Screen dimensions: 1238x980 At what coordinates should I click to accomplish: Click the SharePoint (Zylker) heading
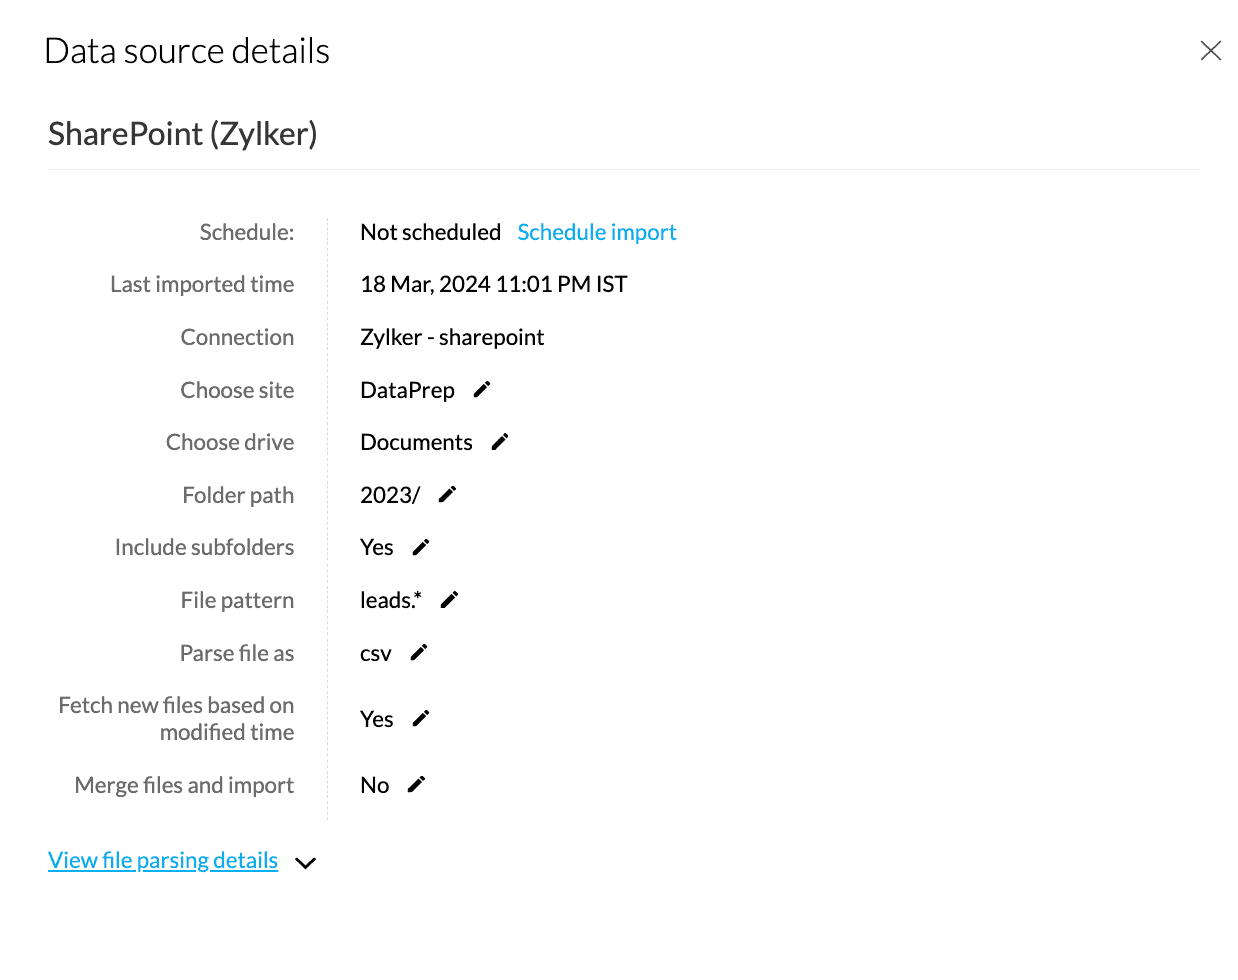coord(183,134)
